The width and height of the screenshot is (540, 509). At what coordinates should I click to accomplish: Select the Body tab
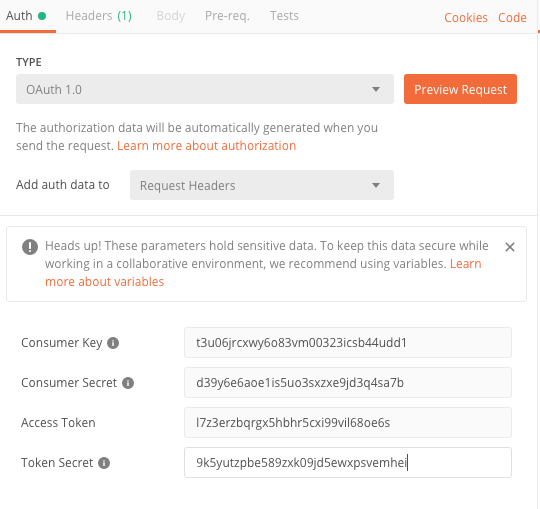coord(171,16)
